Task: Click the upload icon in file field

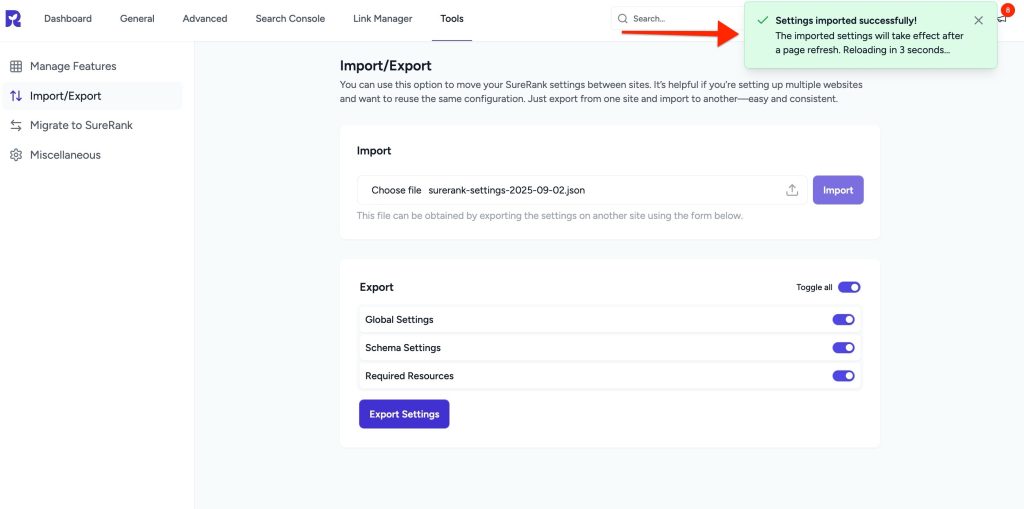Action: point(792,190)
